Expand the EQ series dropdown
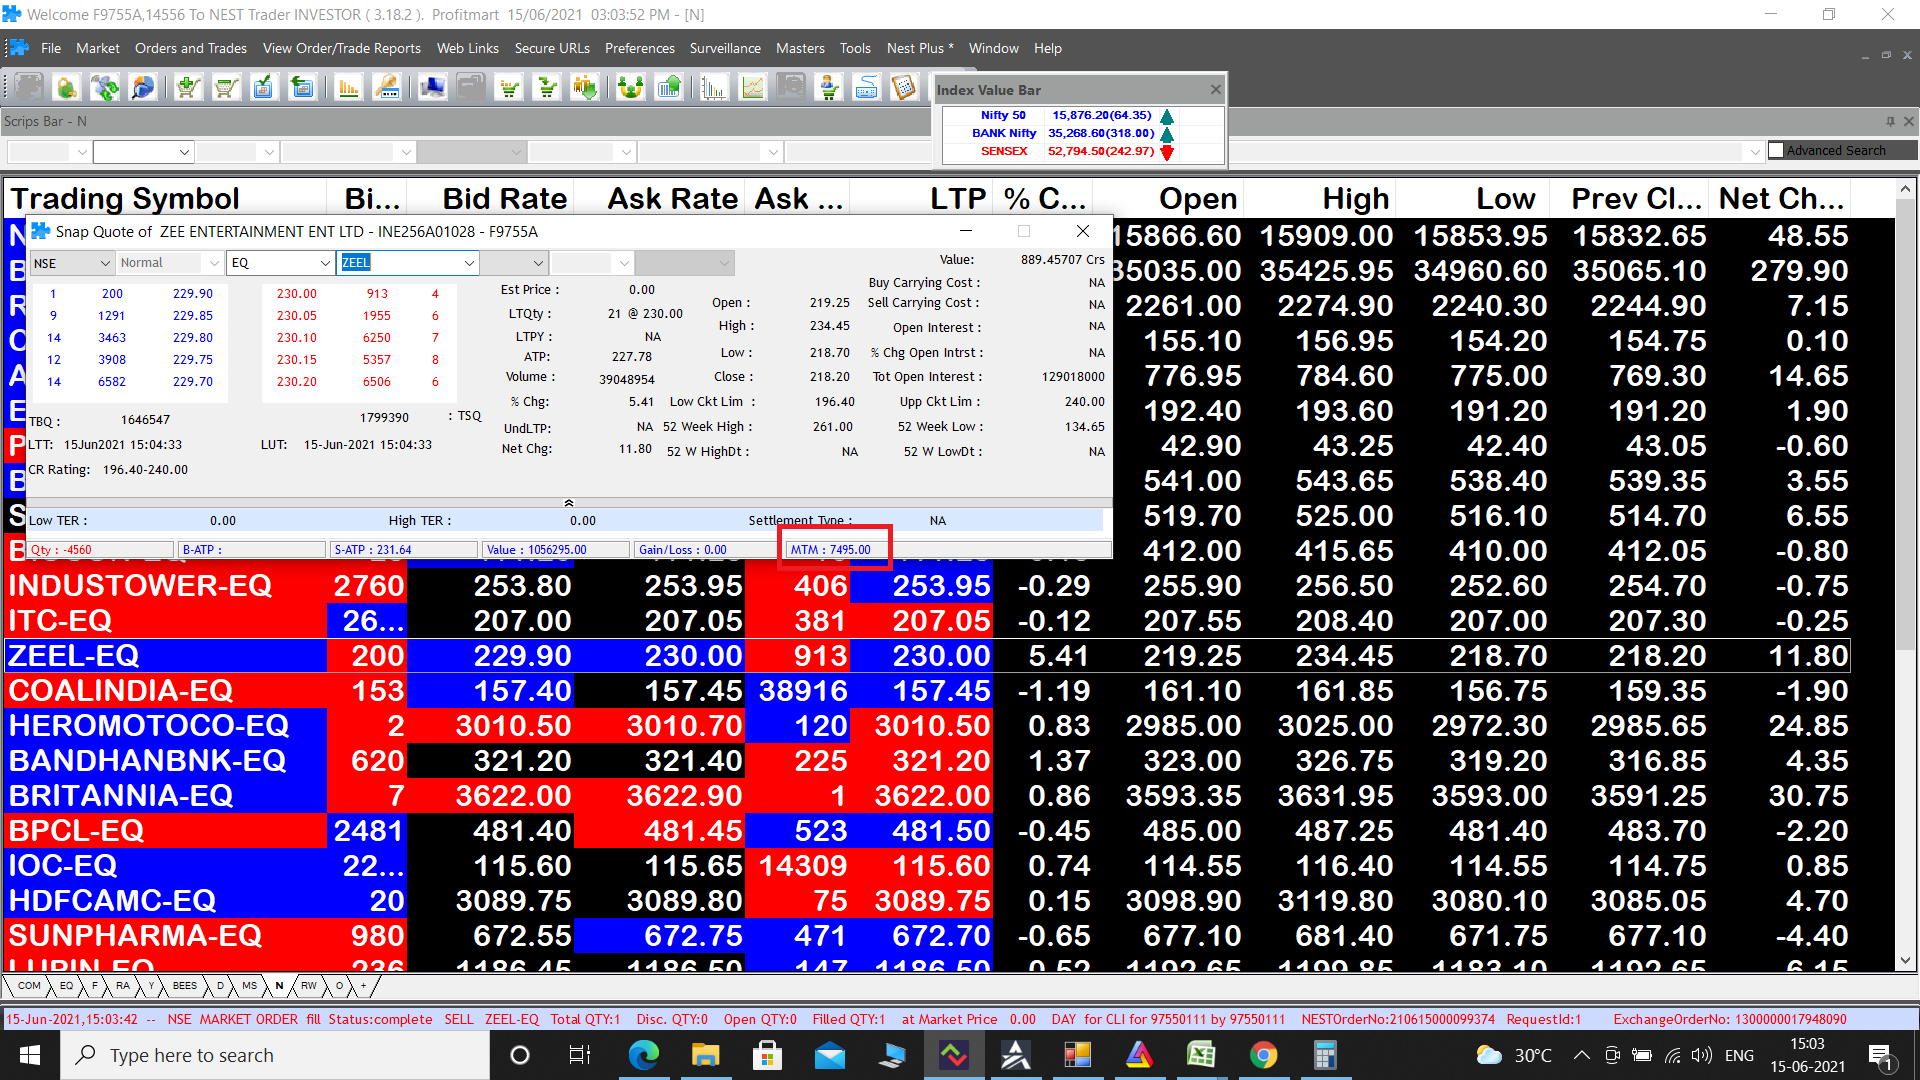 pyautogui.click(x=324, y=263)
